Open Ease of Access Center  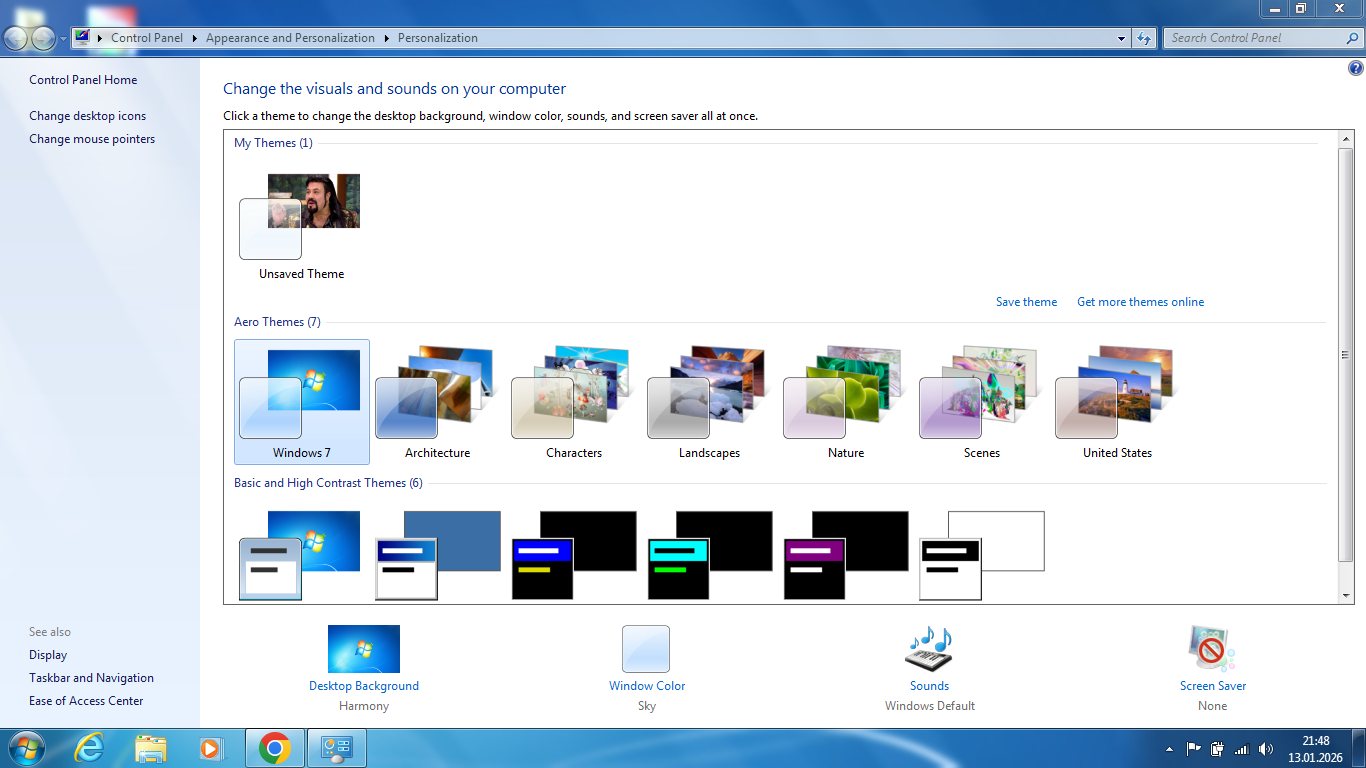coord(86,701)
